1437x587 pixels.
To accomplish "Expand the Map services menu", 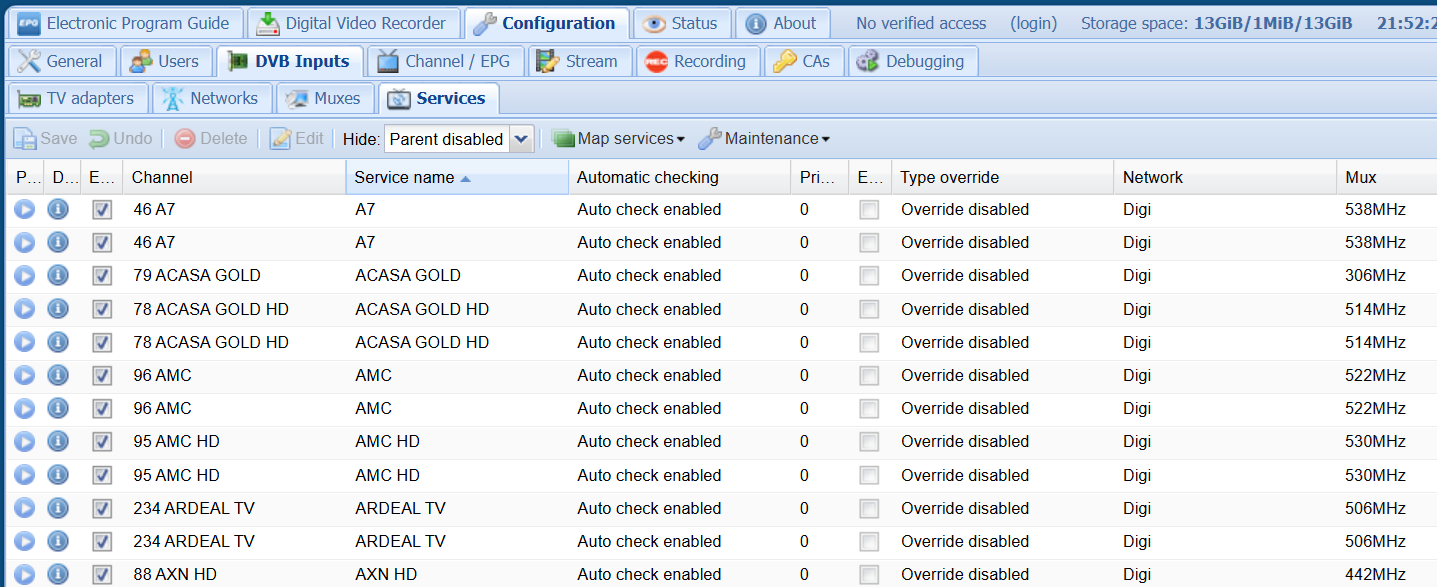I will tap(618, 139).
